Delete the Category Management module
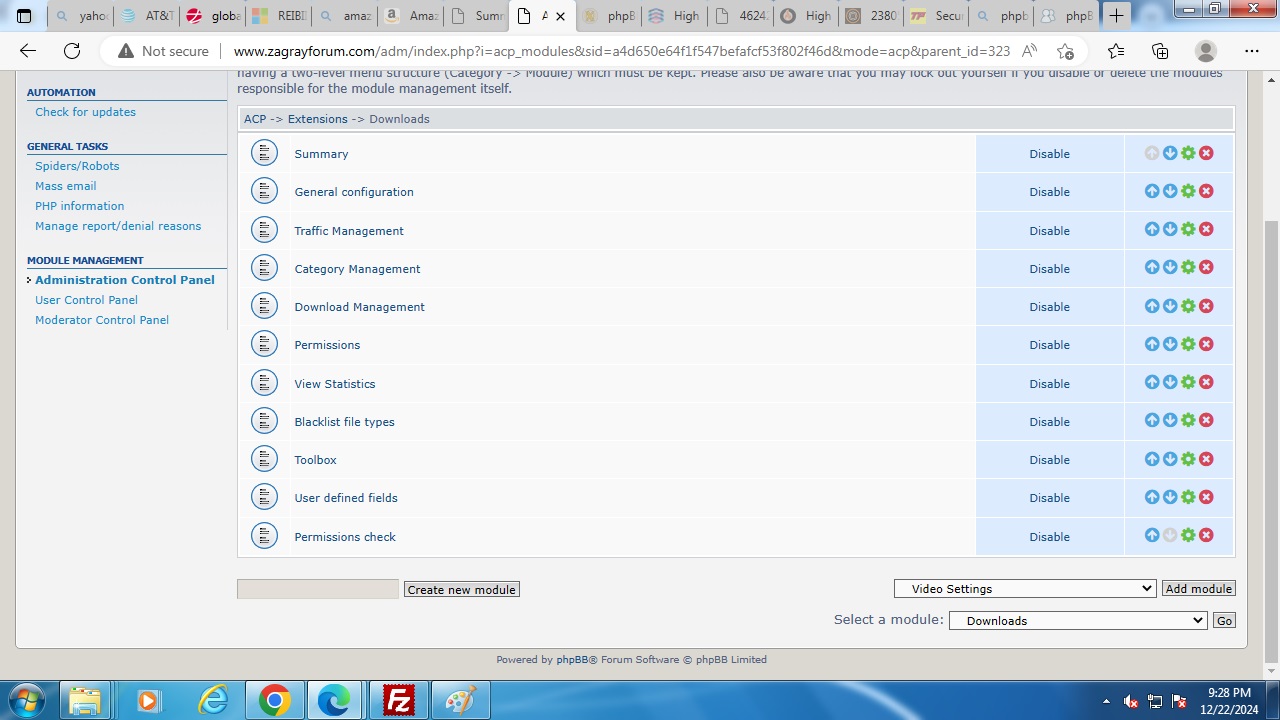 tap(1206, 267)
